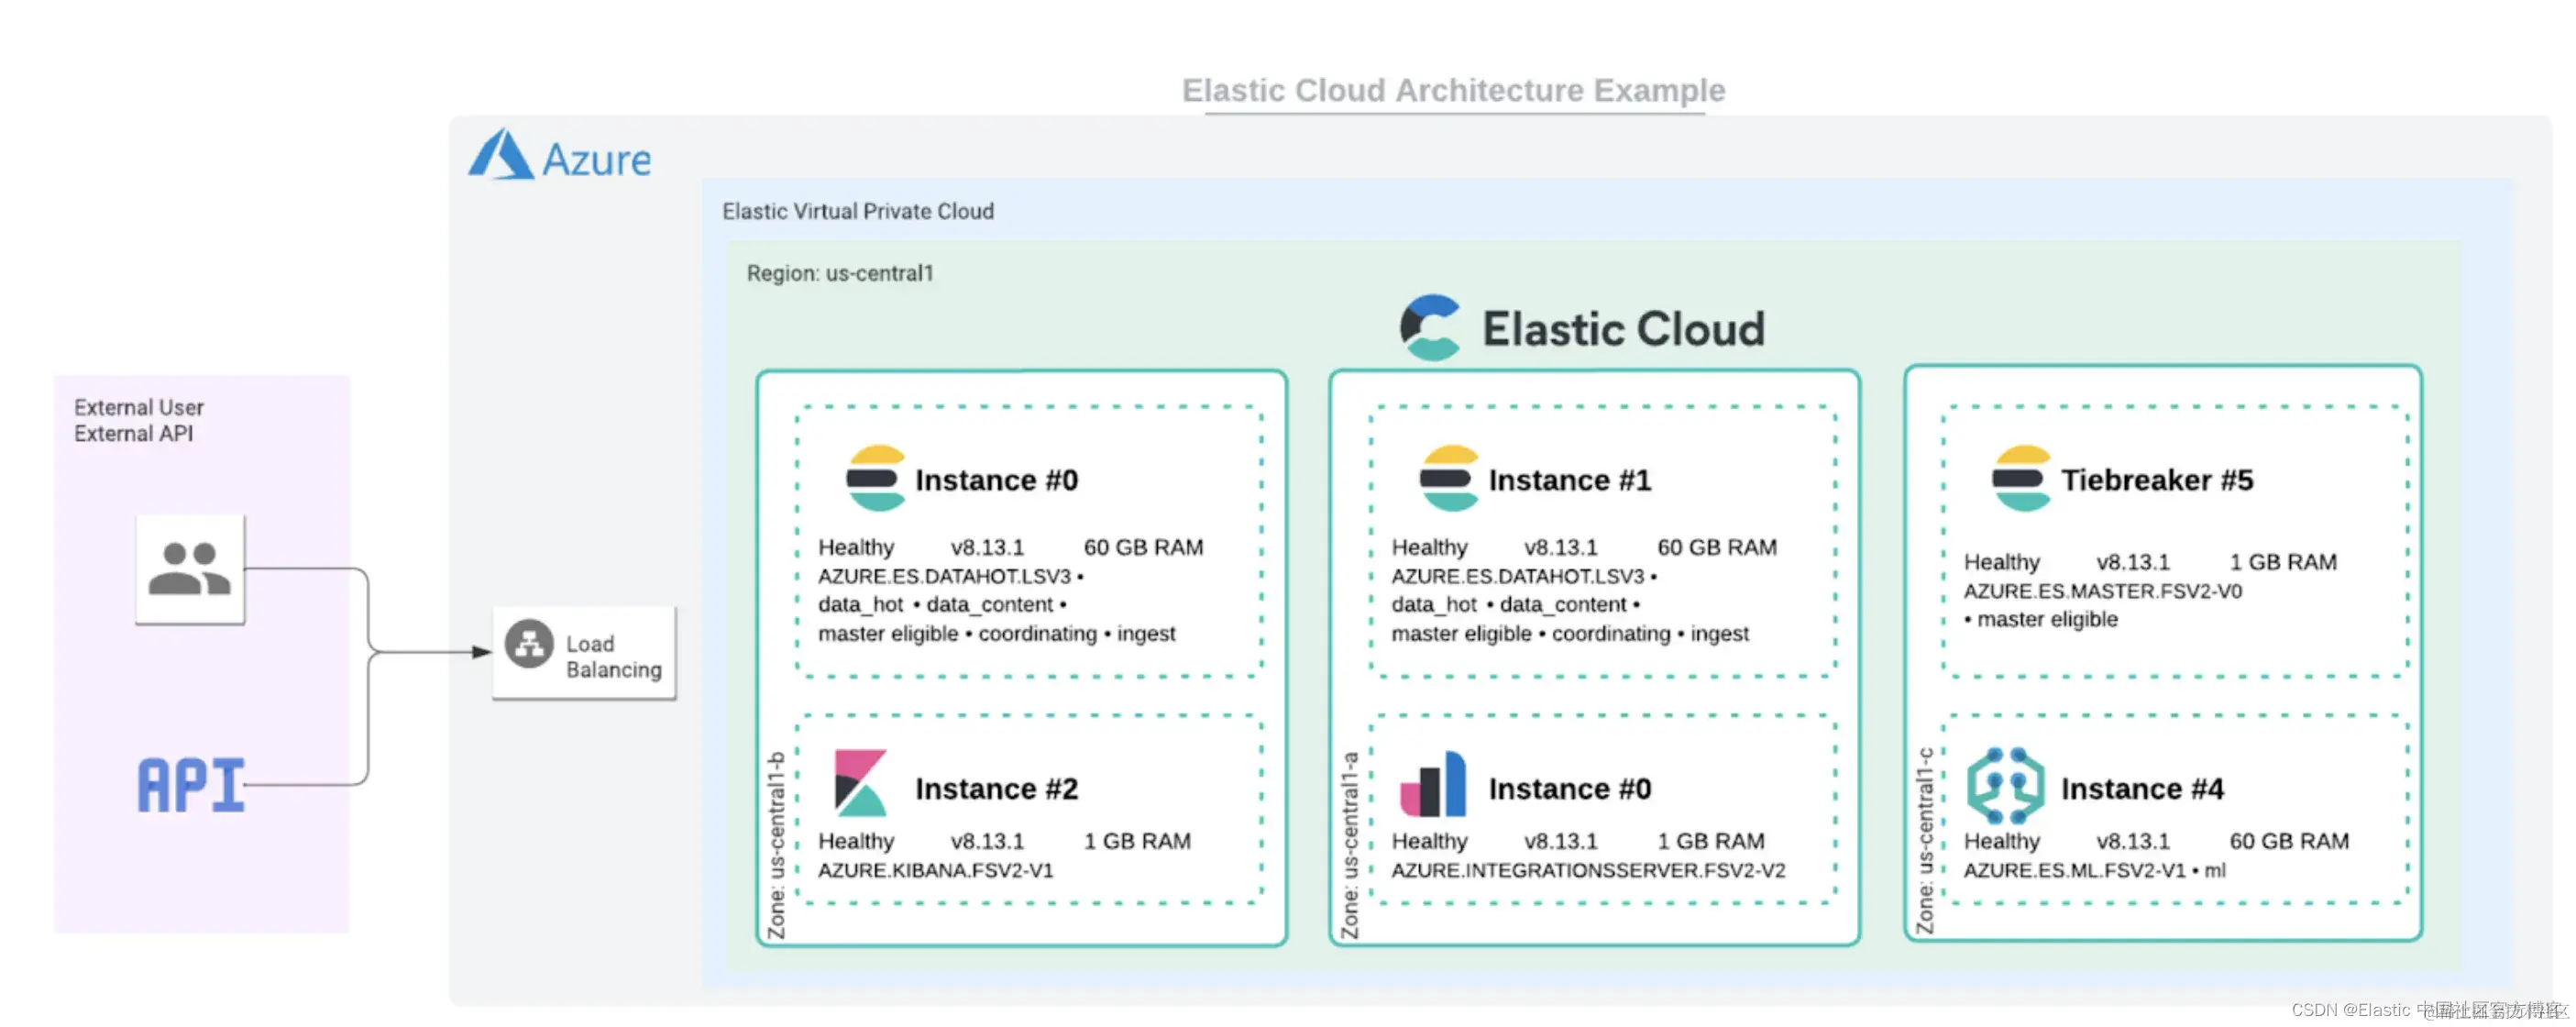
Task: Click the Zone: us-central1-b vertical label
Action: [x=776, y=845]
